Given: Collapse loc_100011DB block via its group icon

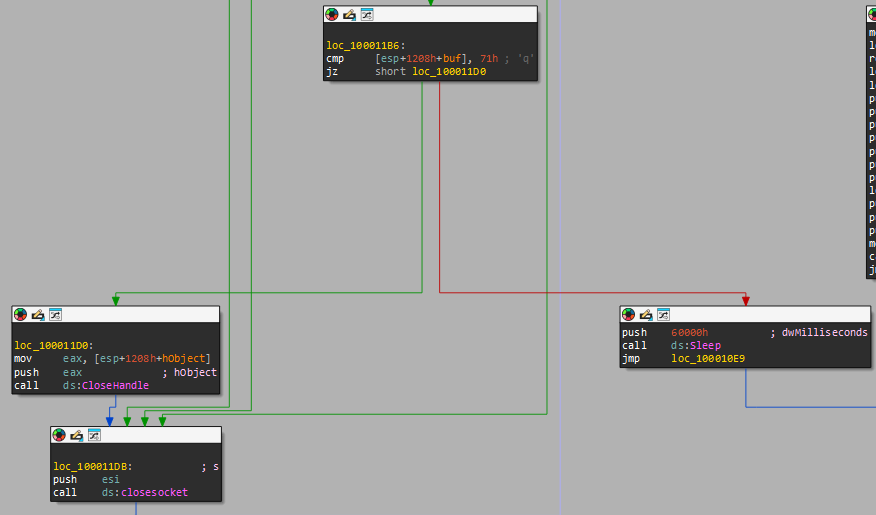Looking at the screenshot, I should coord(93,435).
